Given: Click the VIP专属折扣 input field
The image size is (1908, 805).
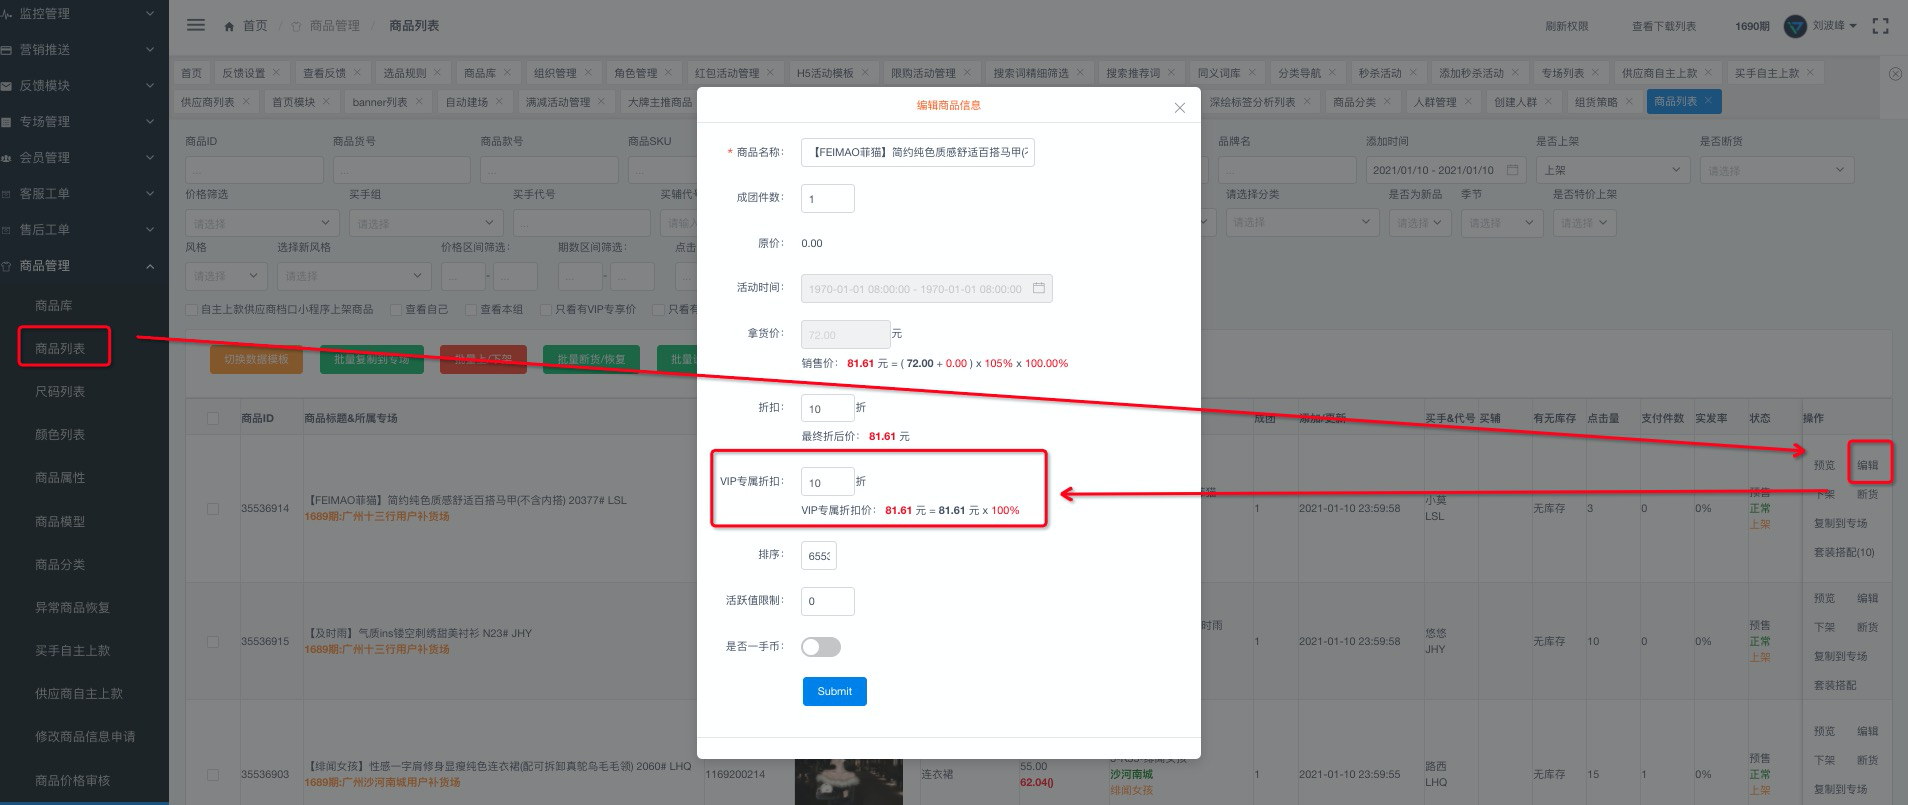Looking at the screenshot, I should [828, 482].
